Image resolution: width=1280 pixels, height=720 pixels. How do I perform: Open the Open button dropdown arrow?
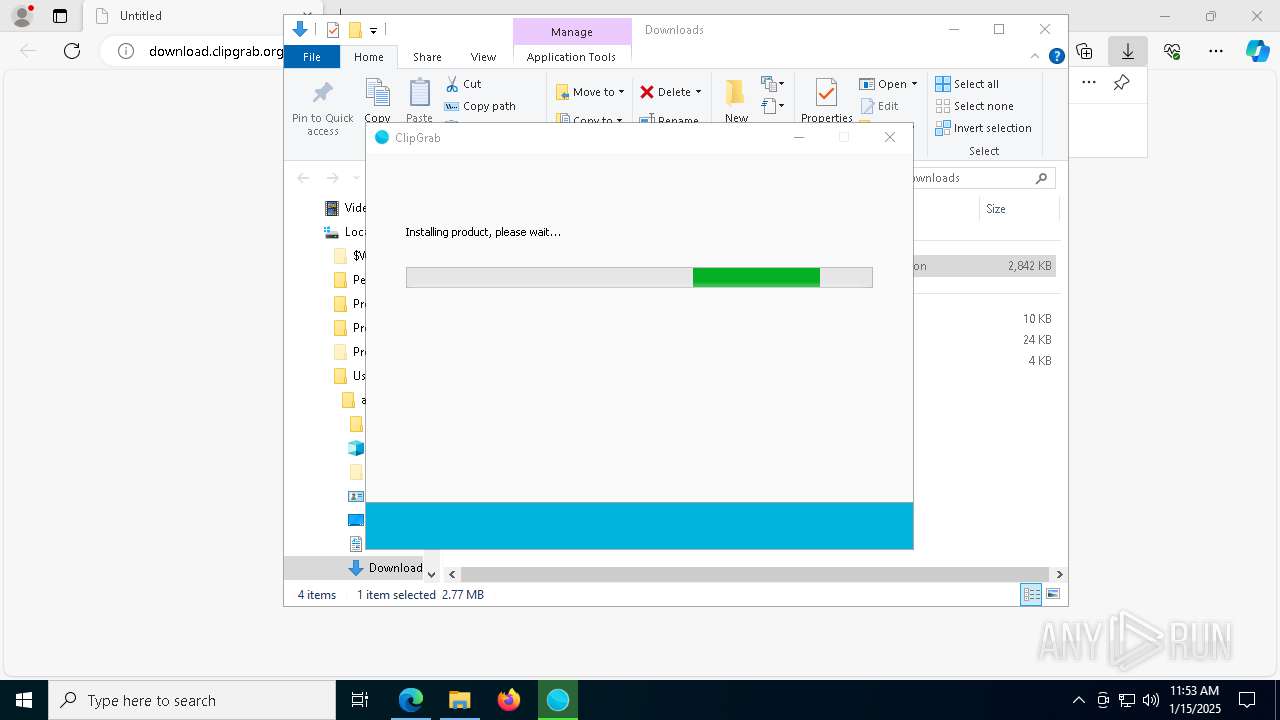click(x=914, y=84)
